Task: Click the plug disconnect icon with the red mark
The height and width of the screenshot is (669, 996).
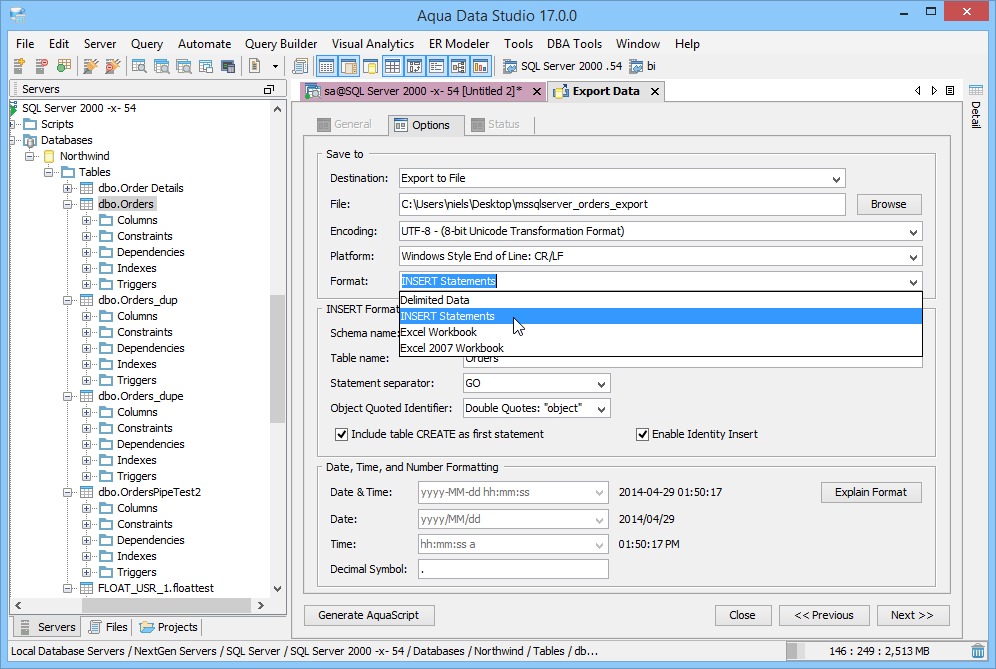Action: [x=112, y=66]
